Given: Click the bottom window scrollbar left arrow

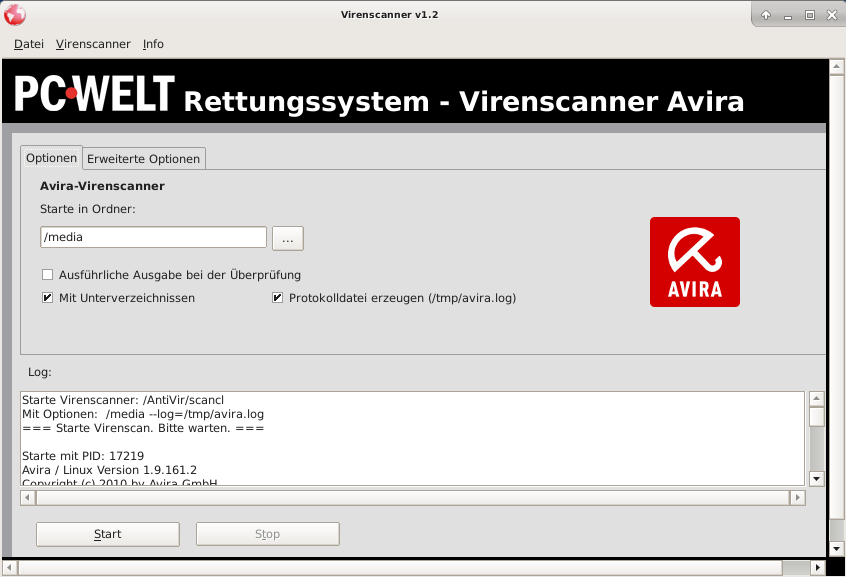Looking at the screenshot, I should pos(10,568).
